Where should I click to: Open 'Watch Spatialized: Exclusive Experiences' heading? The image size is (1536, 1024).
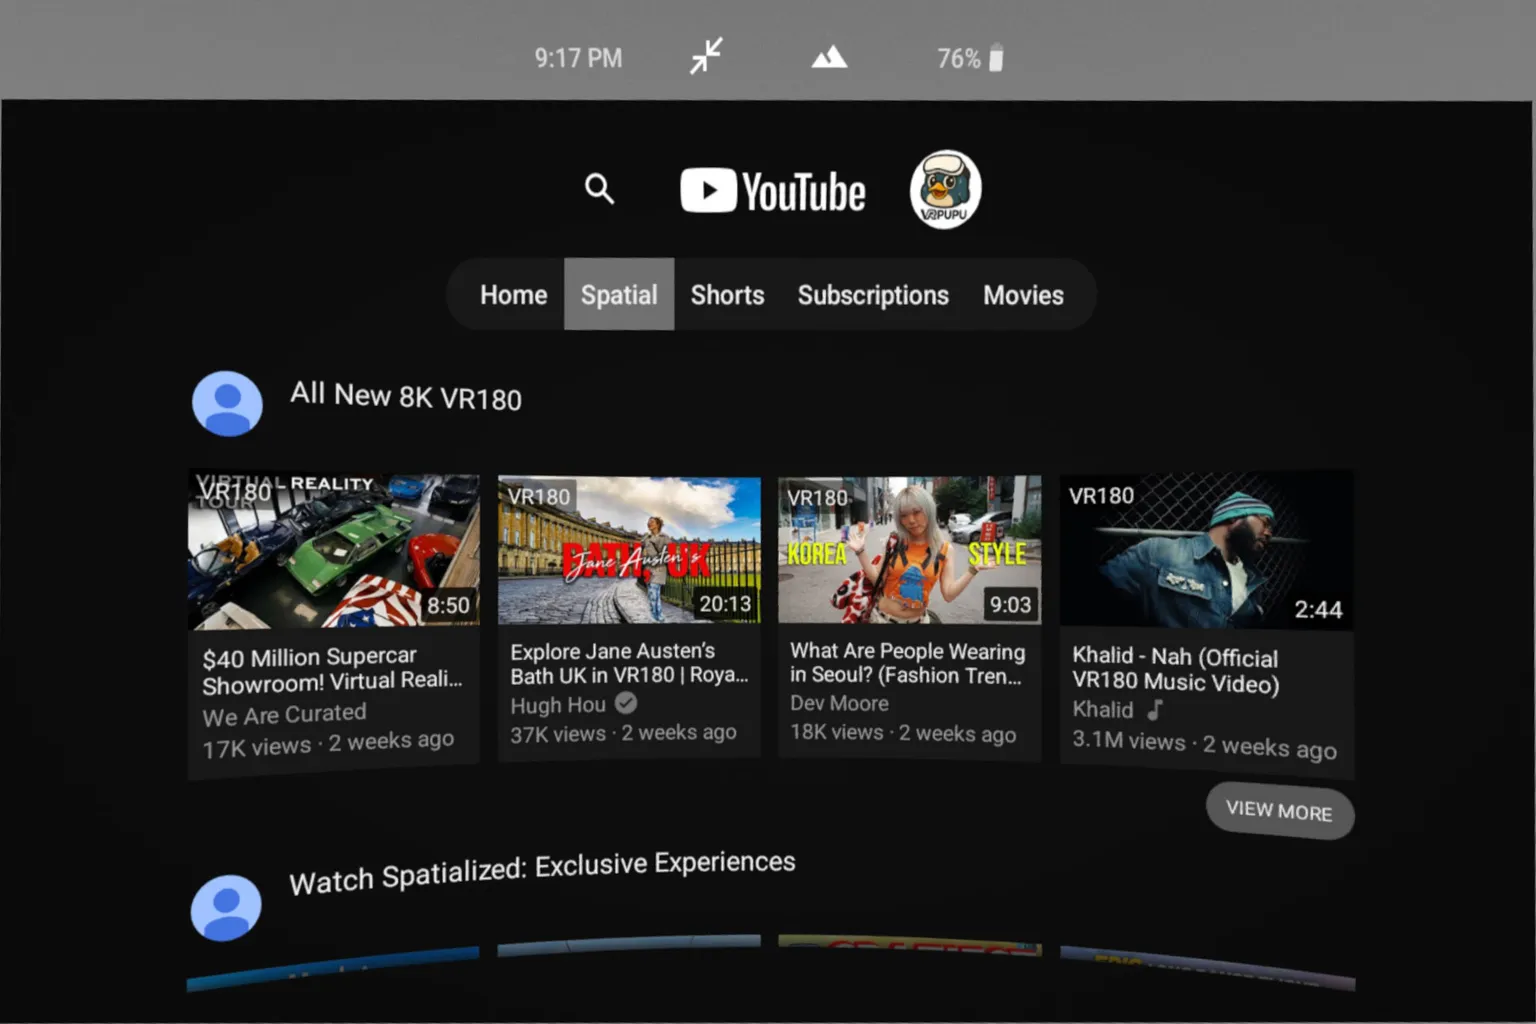[x=542, y=872]
